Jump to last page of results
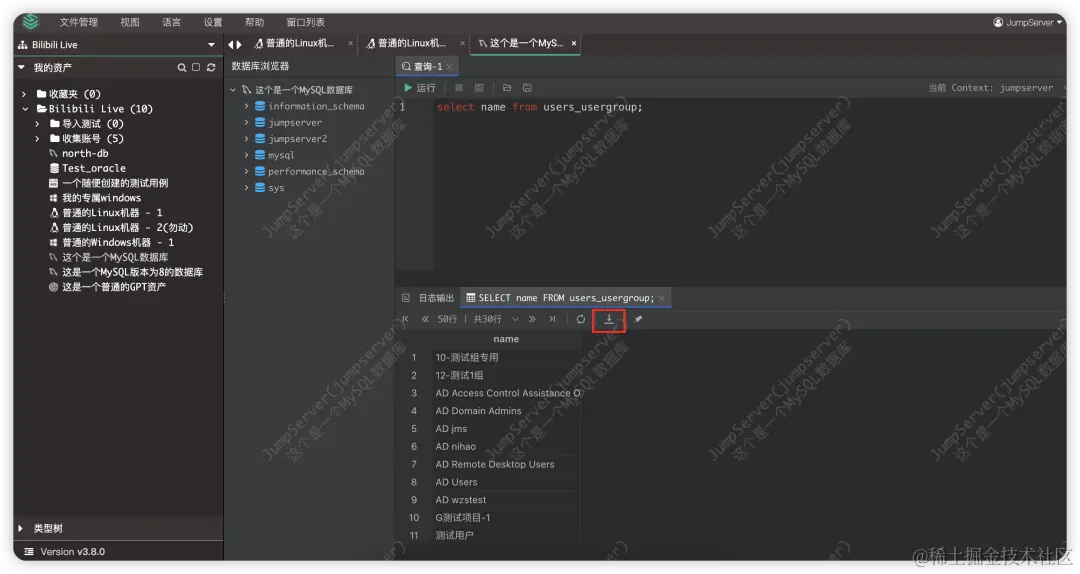Image resolution: width=1080 pixels, height=574 pixels. click(x=552, y=319)
